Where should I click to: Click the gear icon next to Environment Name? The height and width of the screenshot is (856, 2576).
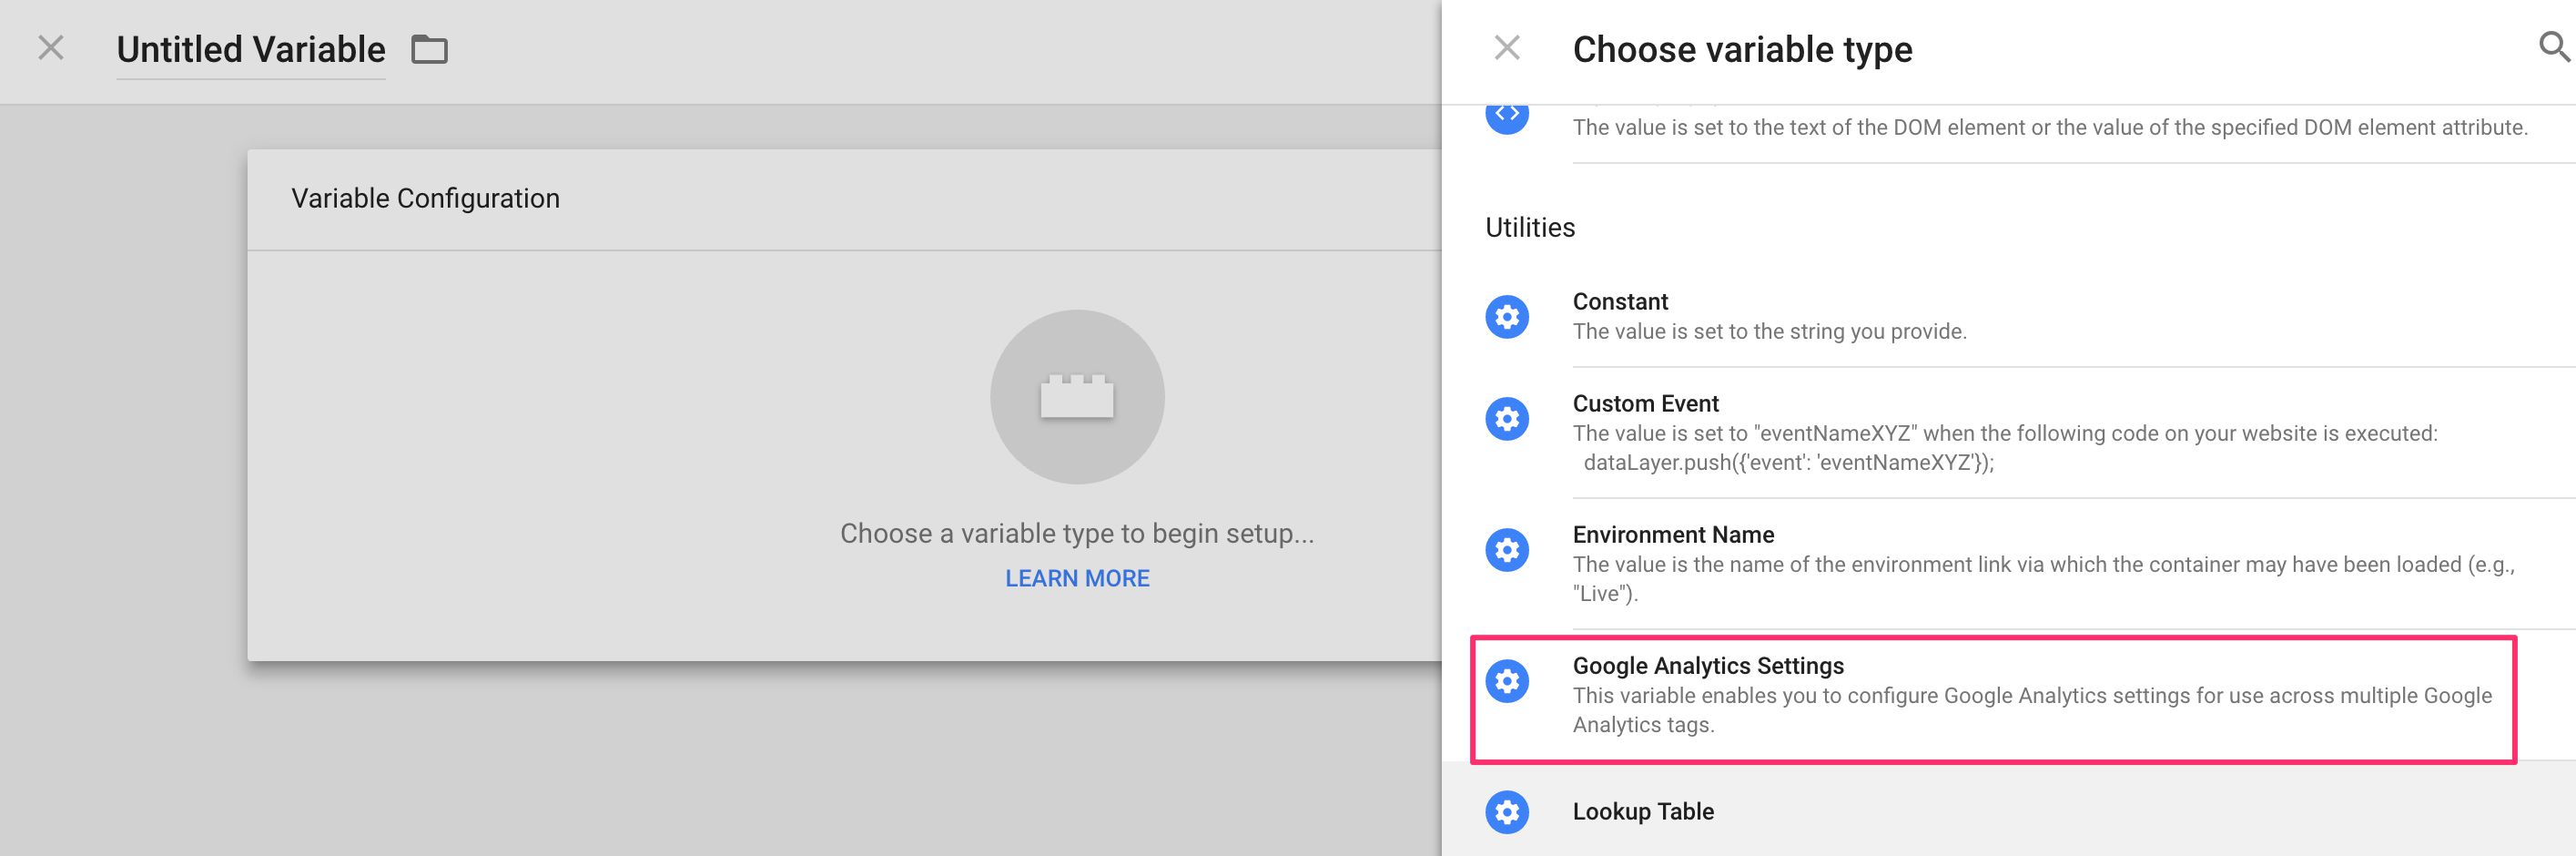[x=1507, y=549]
